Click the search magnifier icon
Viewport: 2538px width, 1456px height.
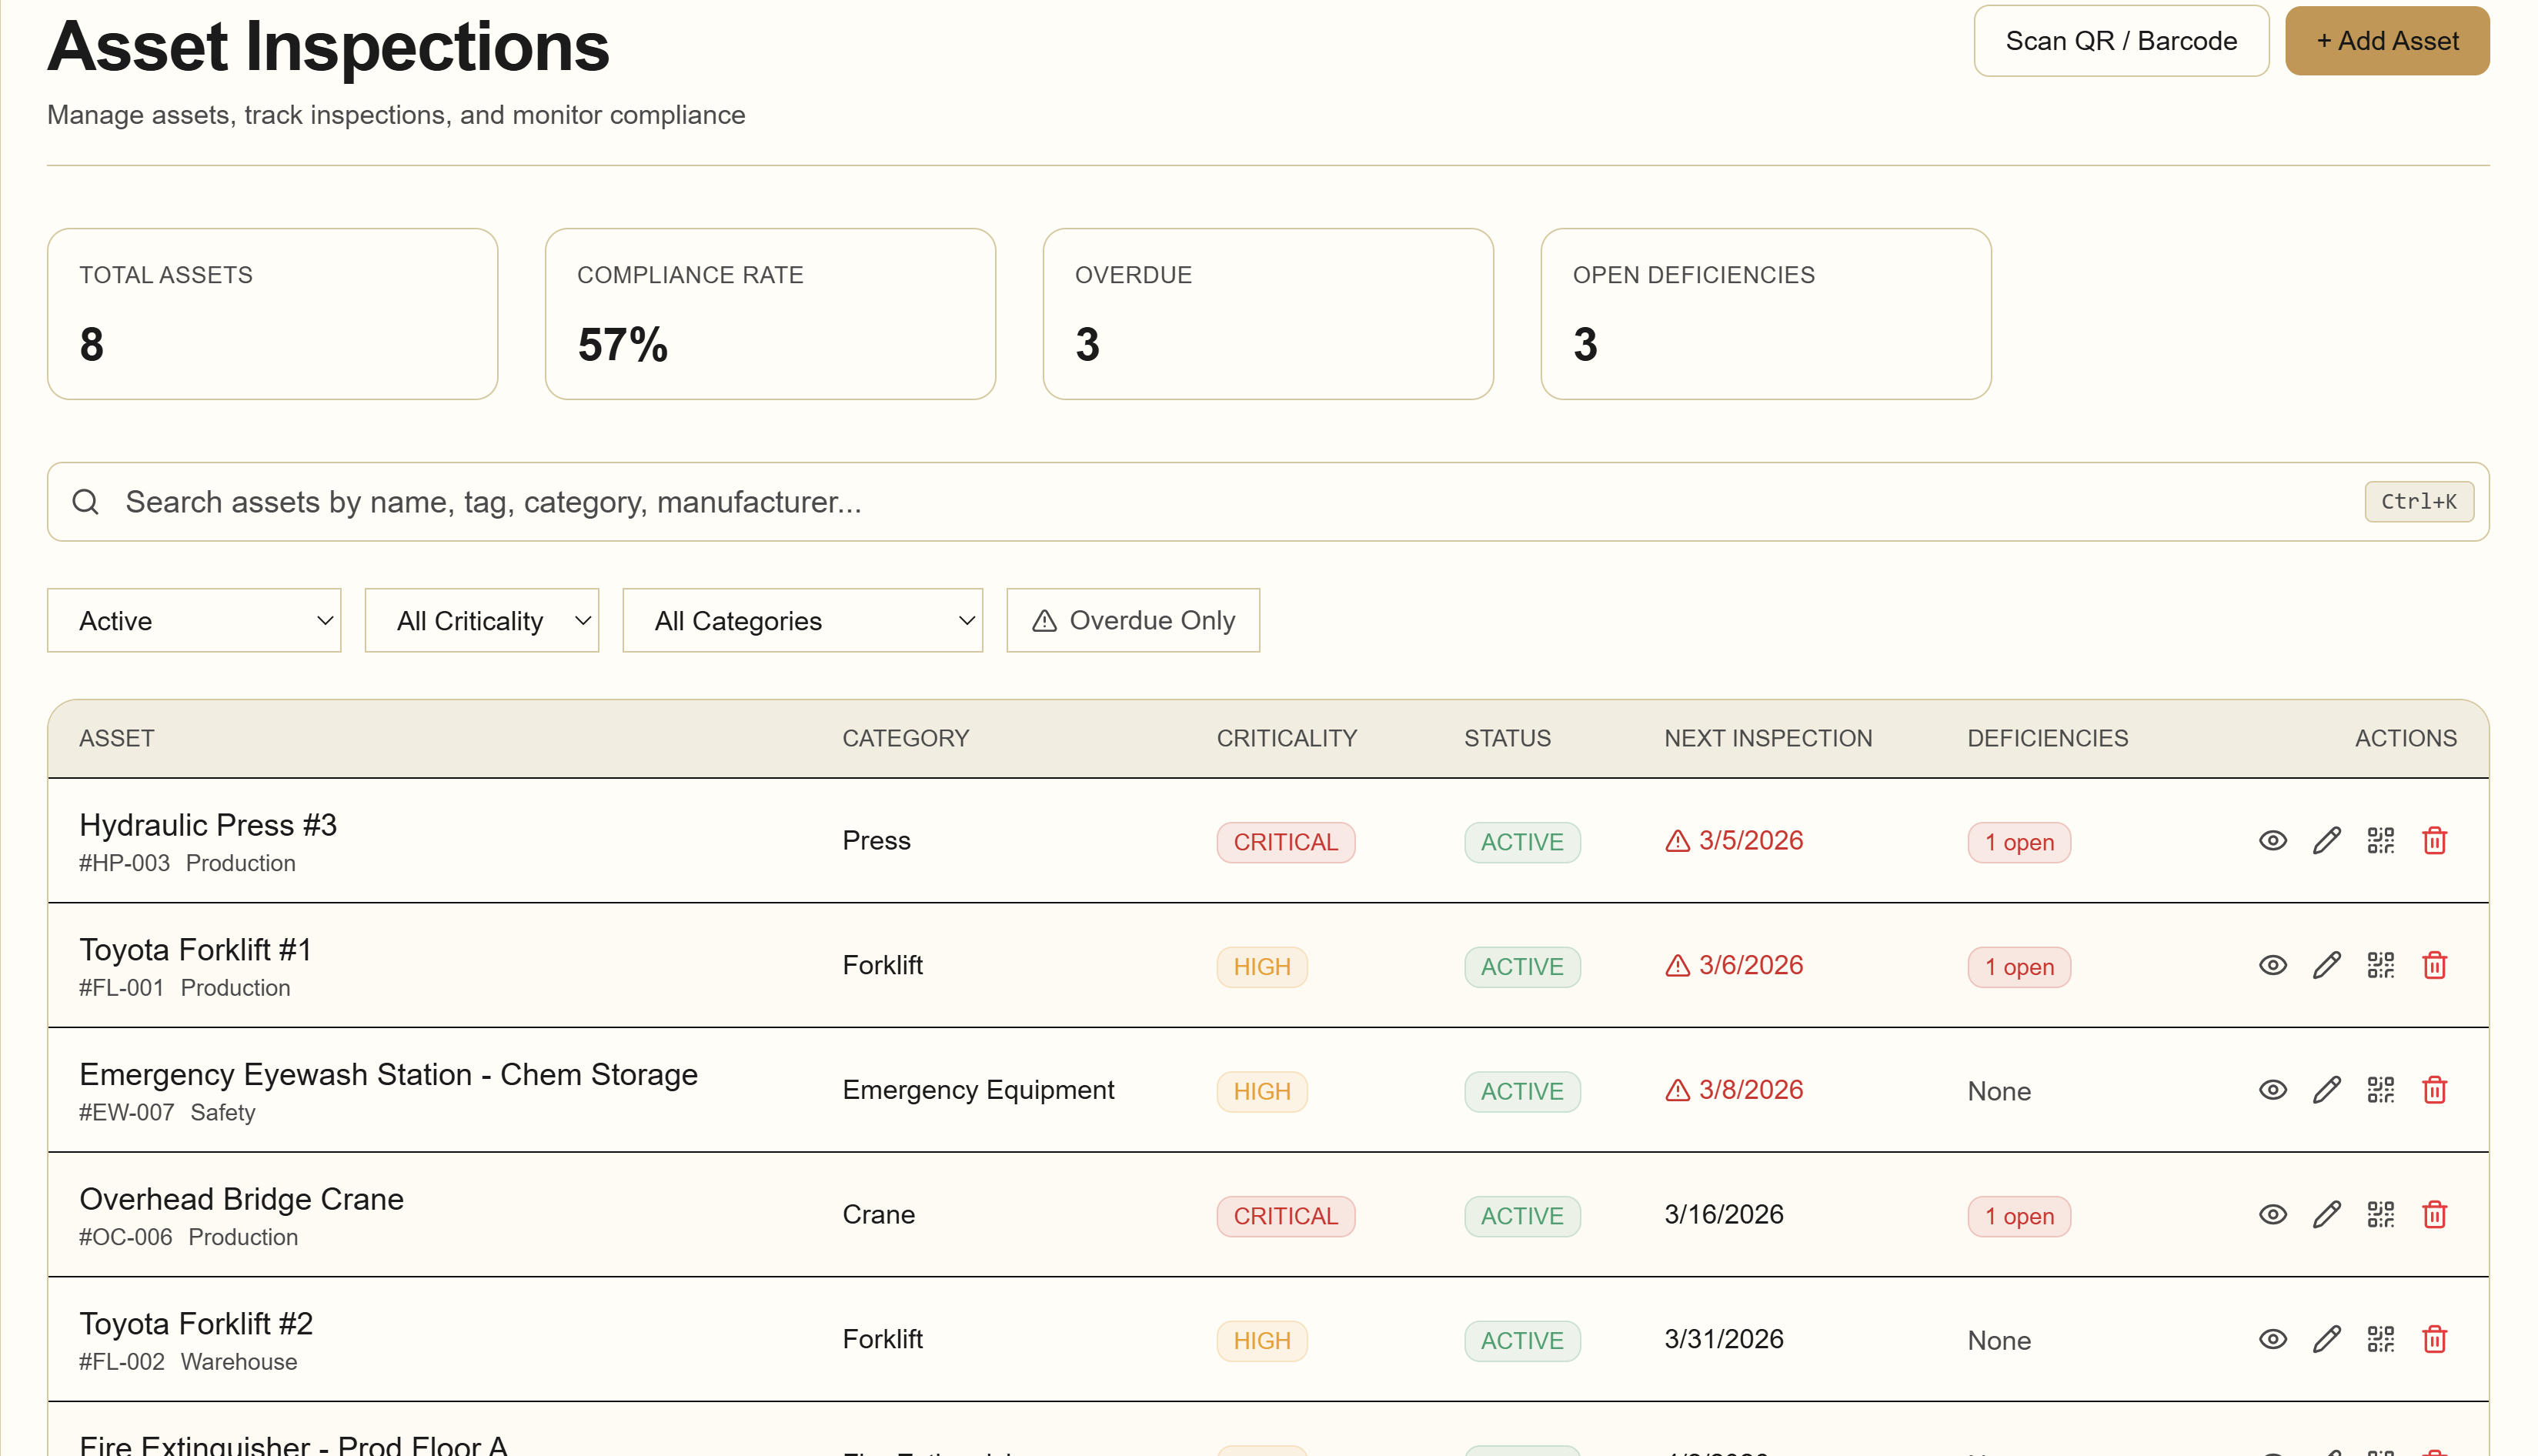(x=86, y=502)
